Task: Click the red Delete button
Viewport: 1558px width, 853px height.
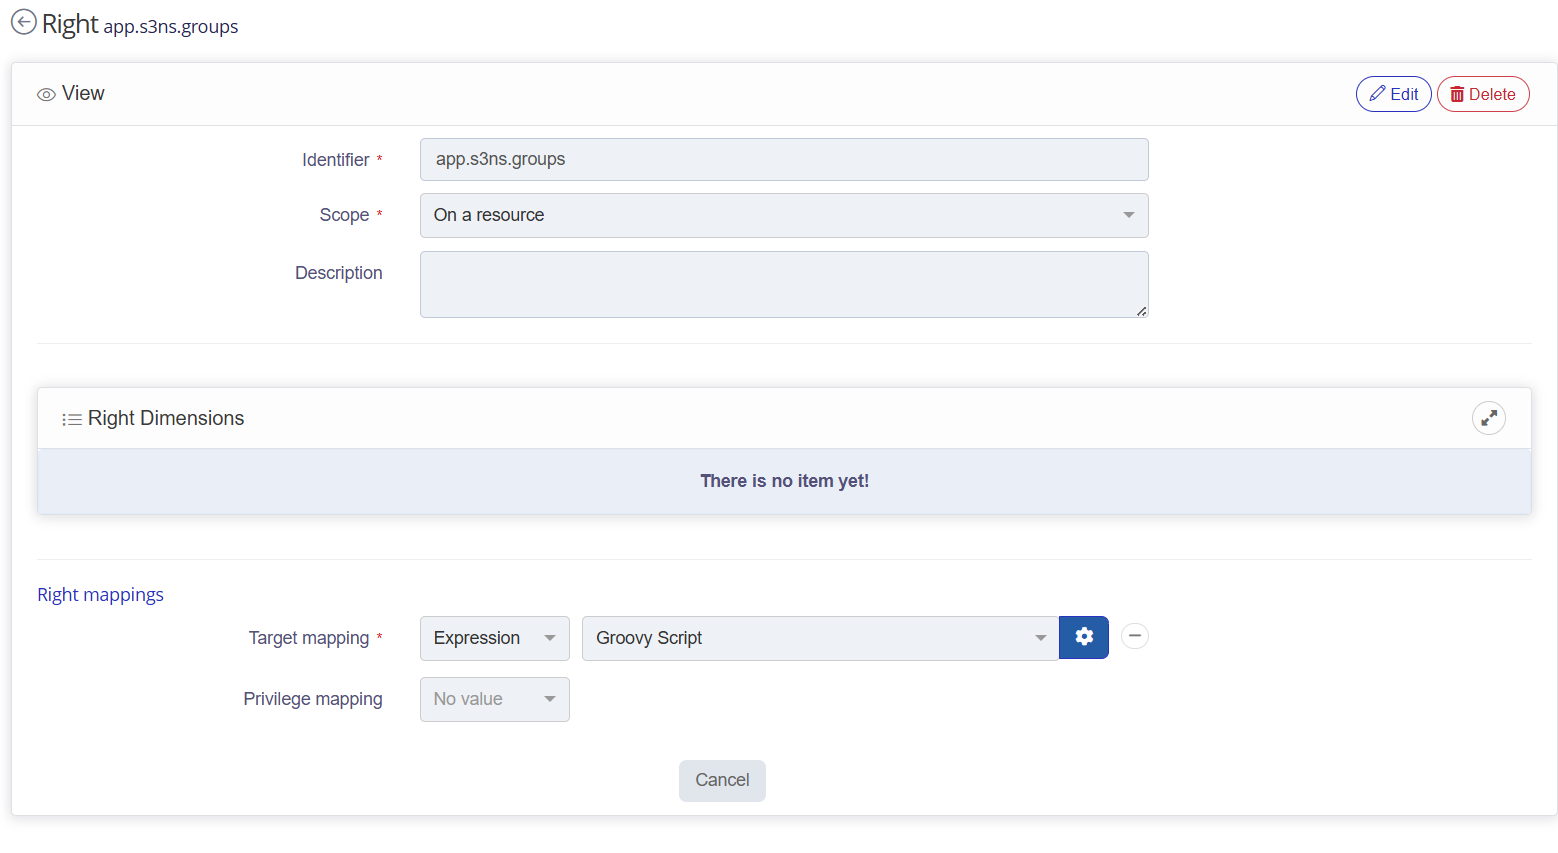Action: (1483, 94)
